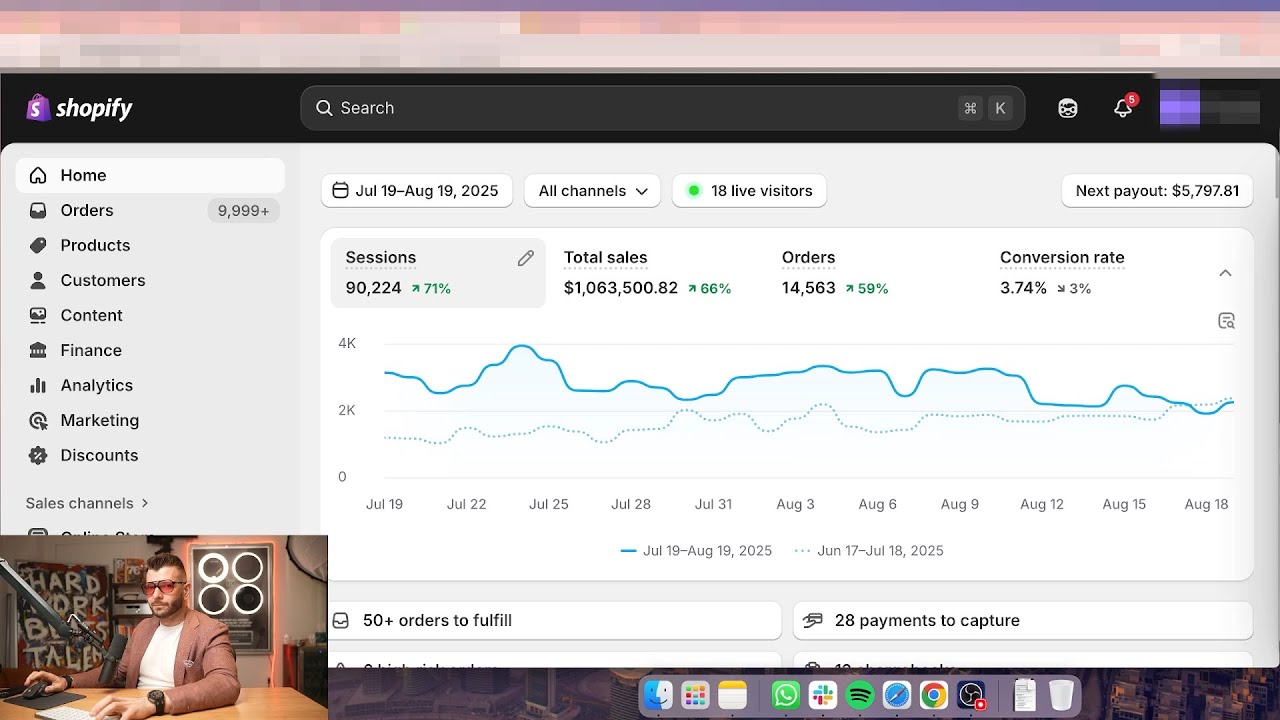Viewport: 1280px width, 720px height.
Task: Click the 9,999+ orders badge
Action: 243,211
